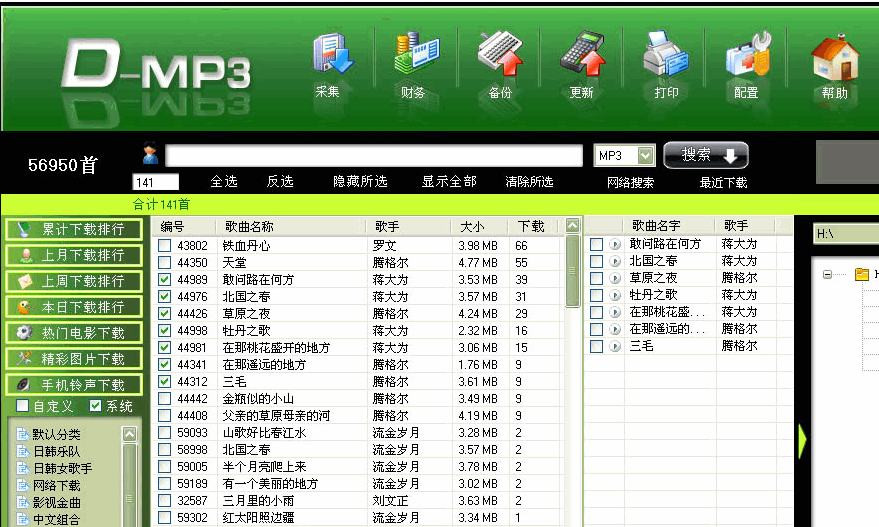Play preview of 北国之春 in right list

[x=615, y=261]
